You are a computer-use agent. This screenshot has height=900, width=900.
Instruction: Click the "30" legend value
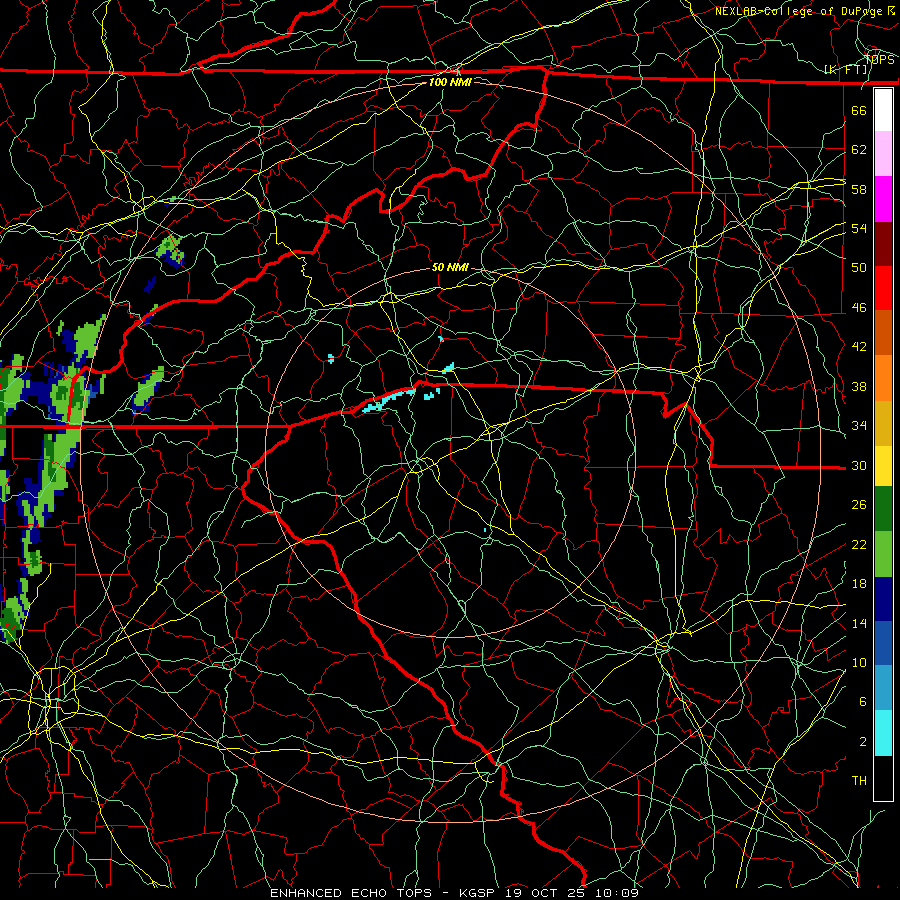[x=859, y=465]
